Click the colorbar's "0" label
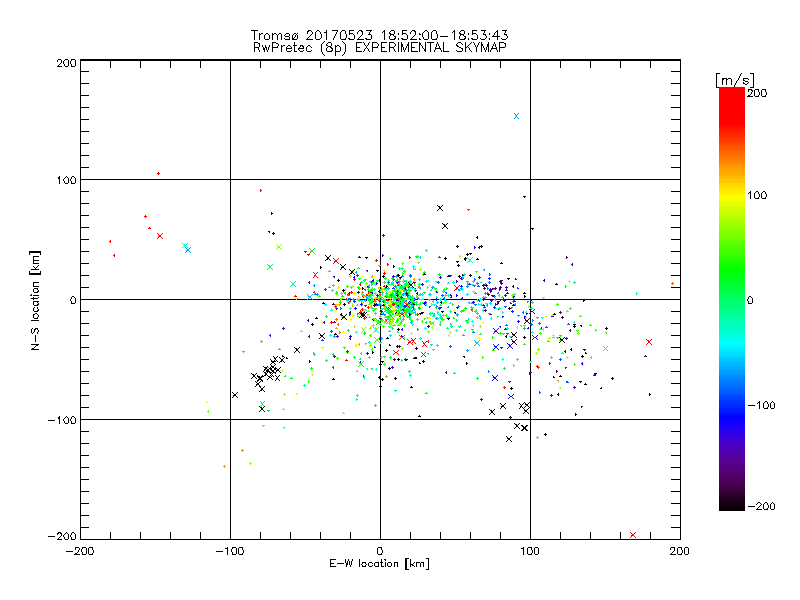The width and height of the screenshot is (800, 600). [x=750, y=300]
